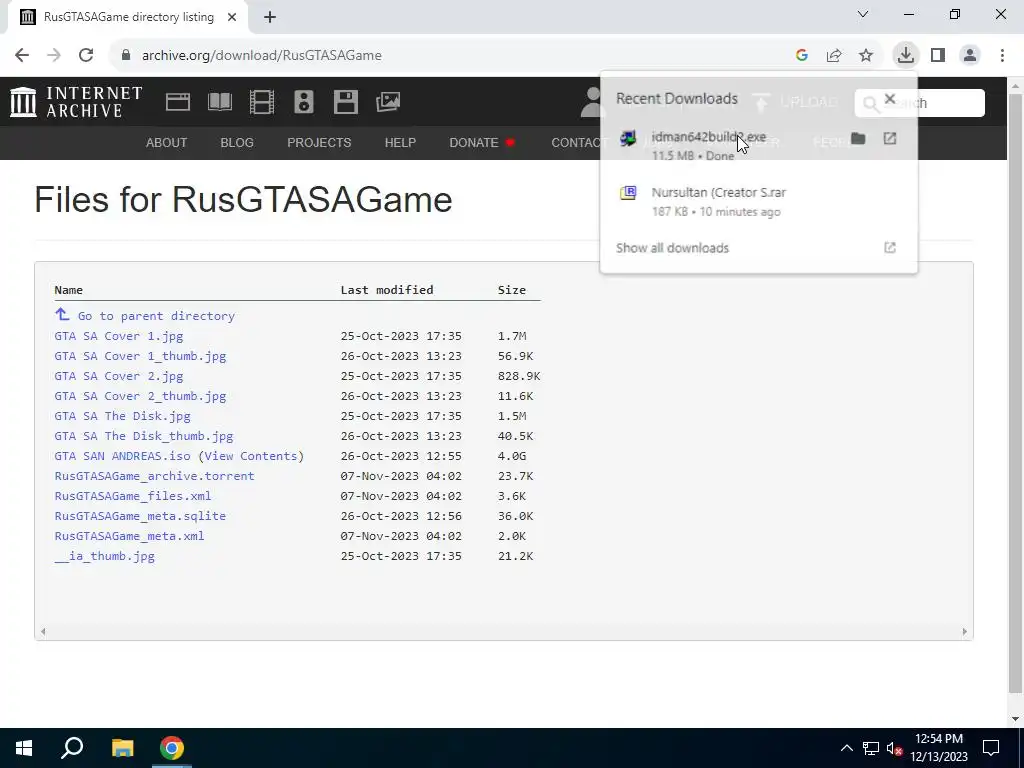This screenshot has height=768, width=1024.
Task: Open the Audio speaker icon
Action: coord(304,102)
